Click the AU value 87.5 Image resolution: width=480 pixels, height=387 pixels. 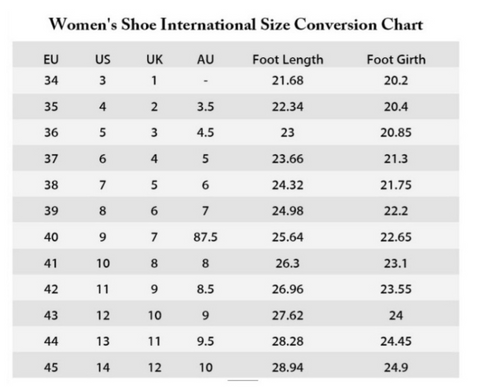coord(205,237)
